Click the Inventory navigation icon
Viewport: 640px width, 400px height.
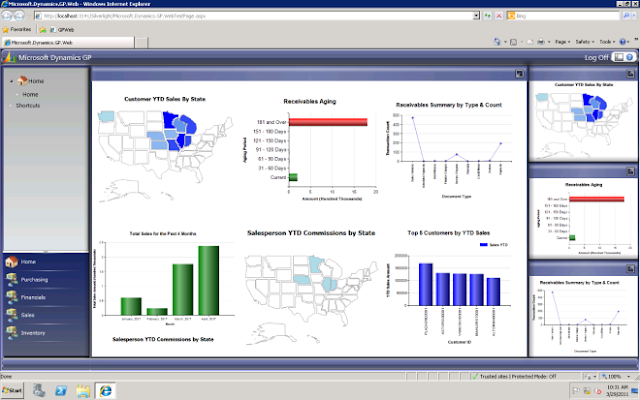11,333
